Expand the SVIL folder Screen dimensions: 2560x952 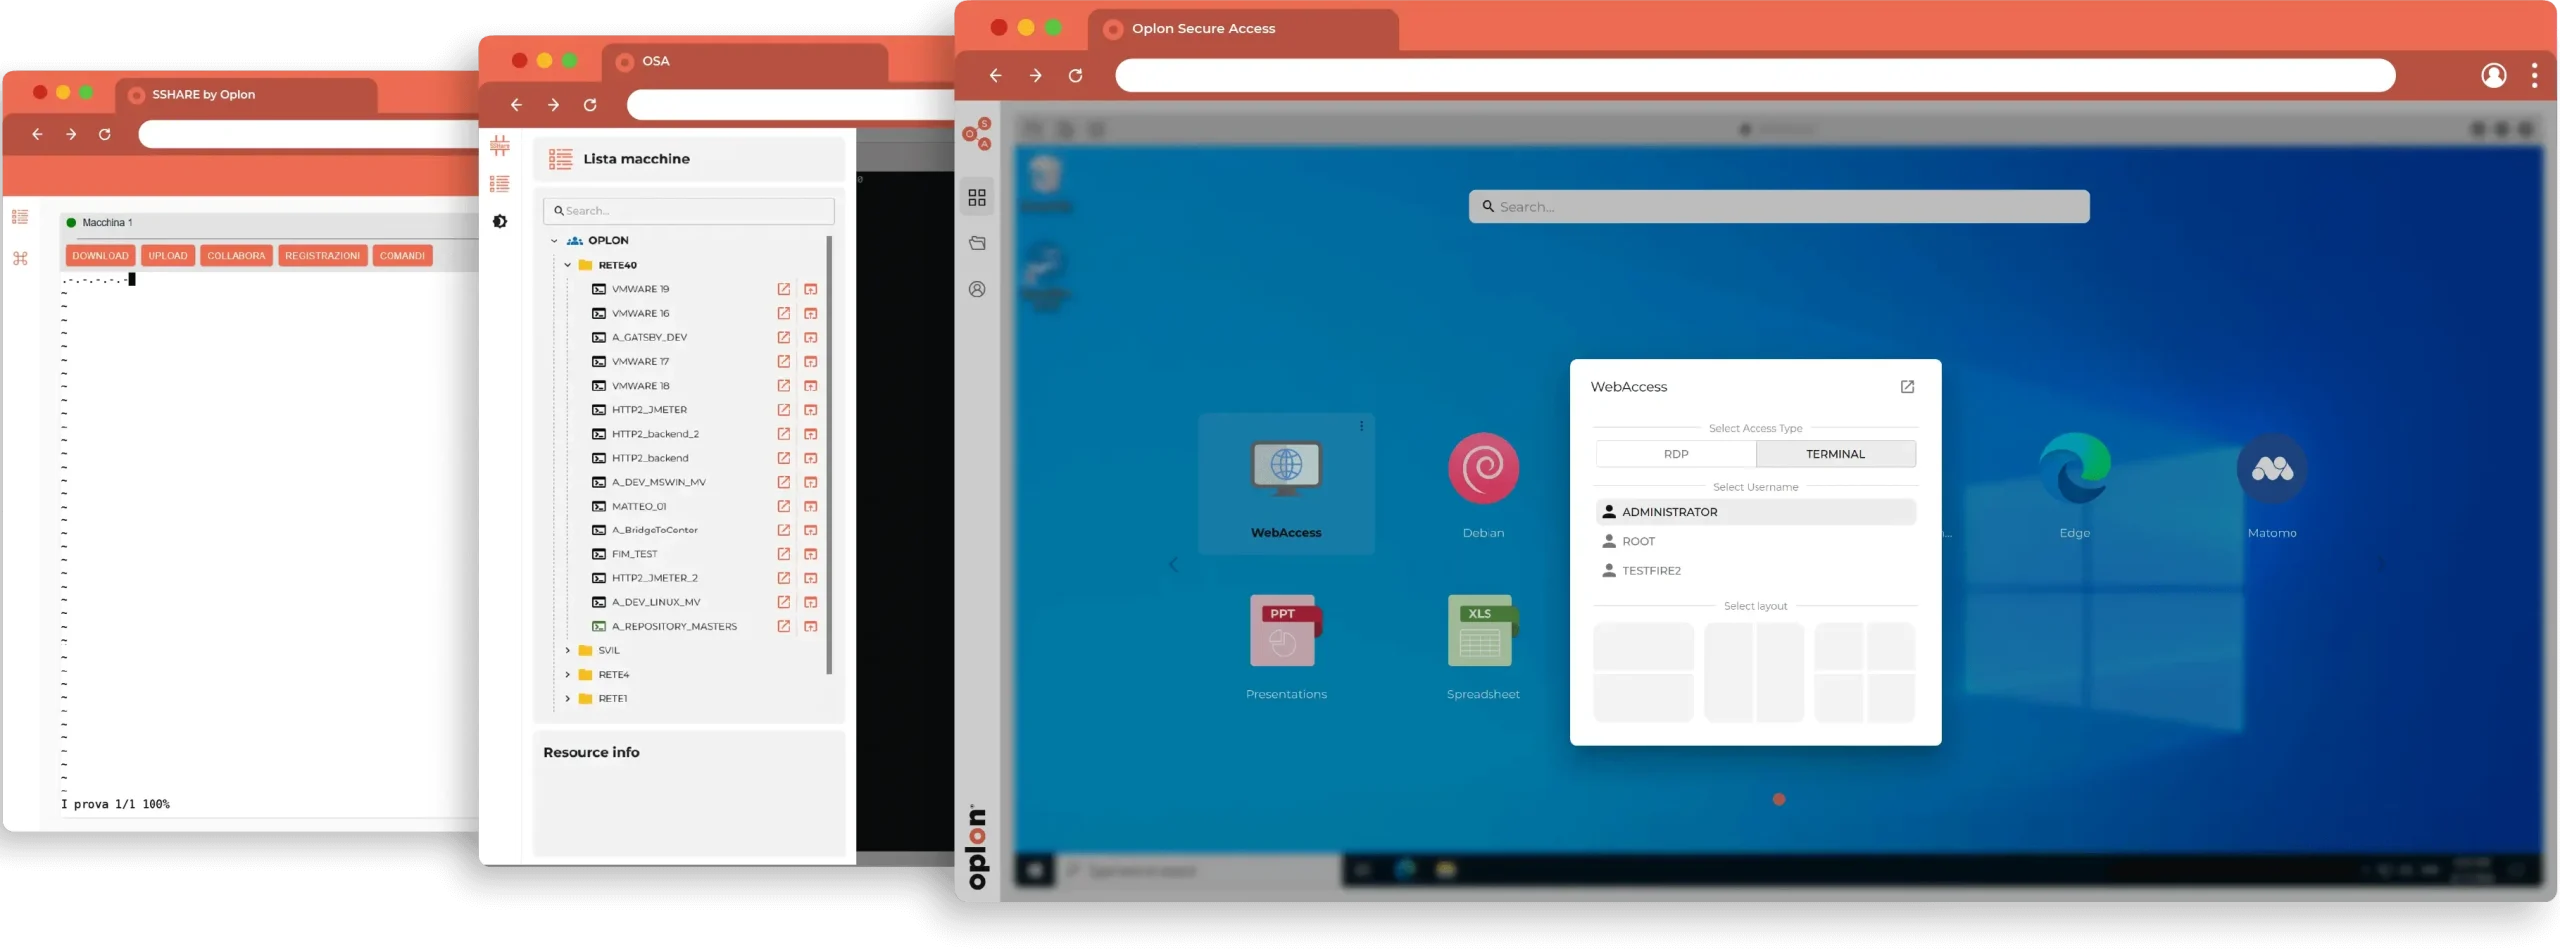pyautogui.click(x=568, y=651)
